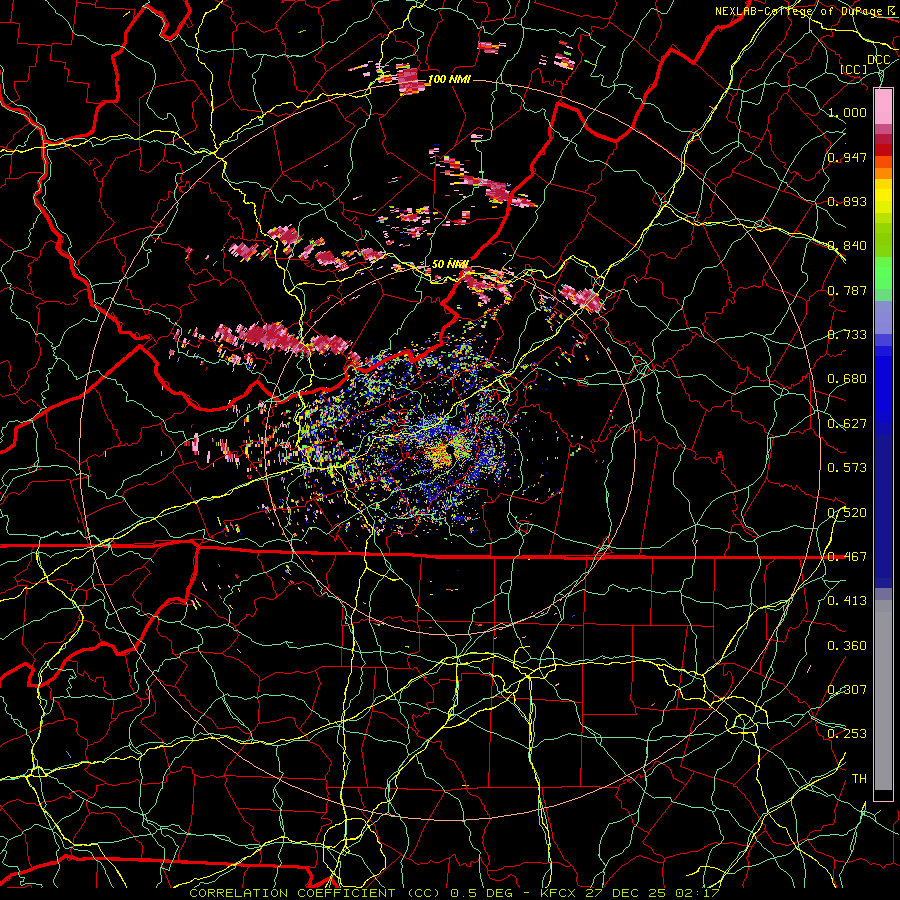Select the 0.733 scale value
The image size is (900, 900).
(847, 335)
